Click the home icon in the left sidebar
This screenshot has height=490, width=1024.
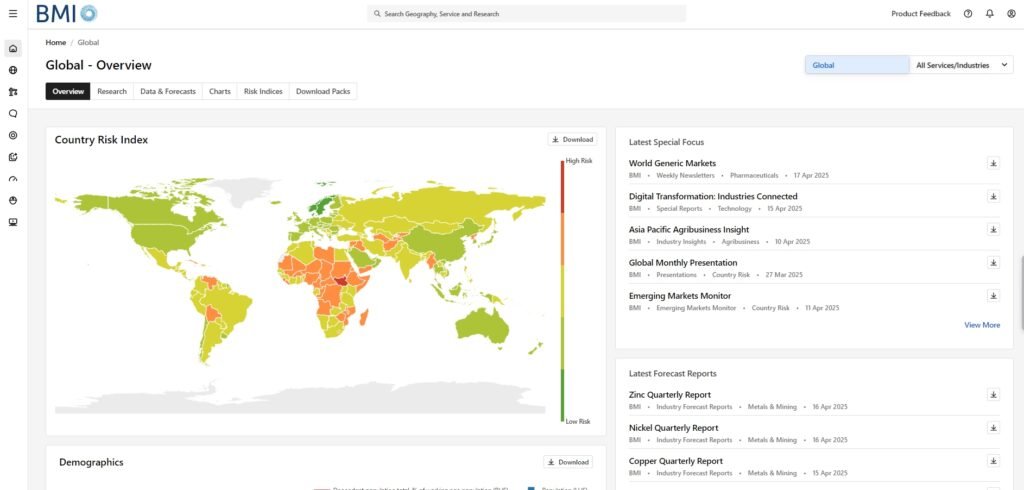pyautogui.click(x=13, y=49)
